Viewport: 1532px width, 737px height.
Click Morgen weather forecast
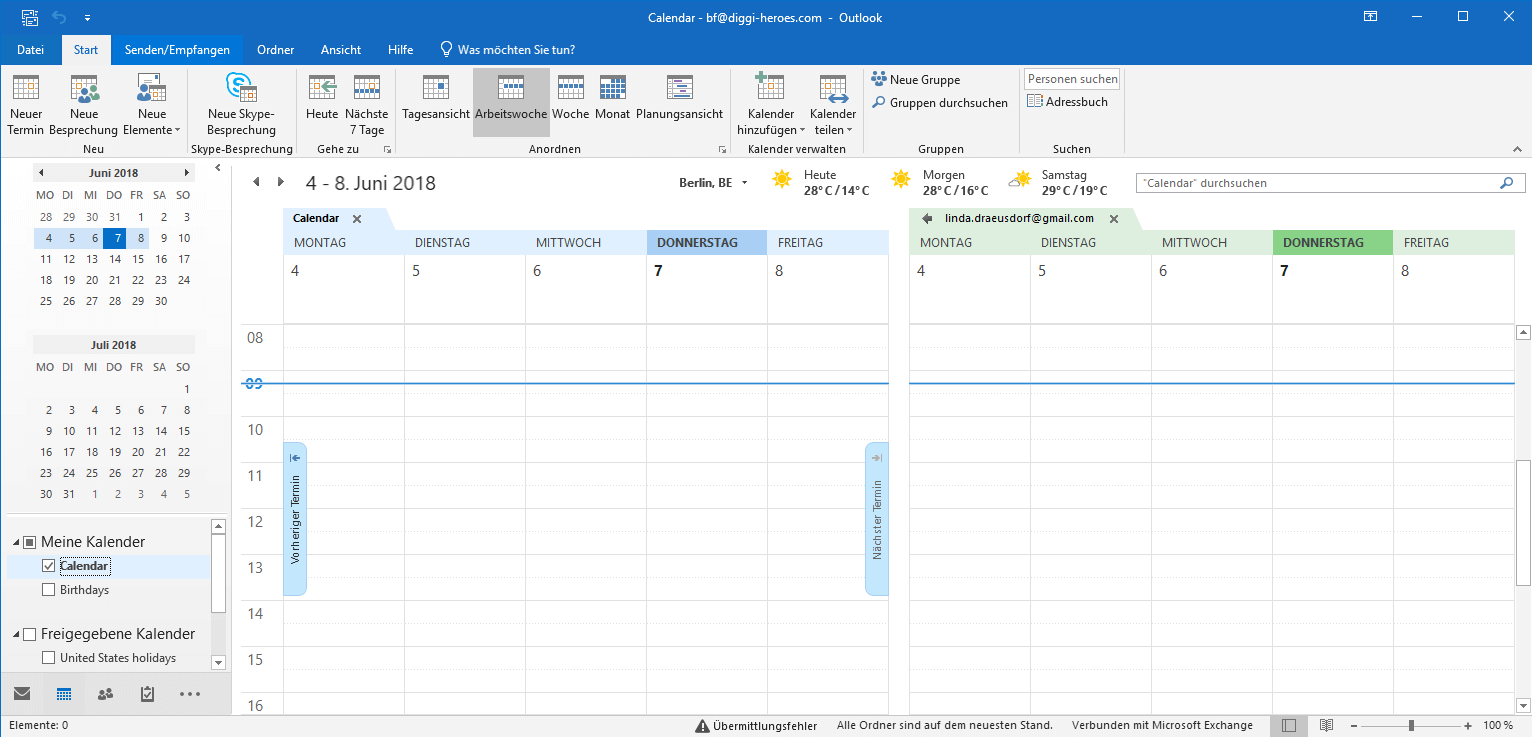pyautogui.click(x=941, y=182)
